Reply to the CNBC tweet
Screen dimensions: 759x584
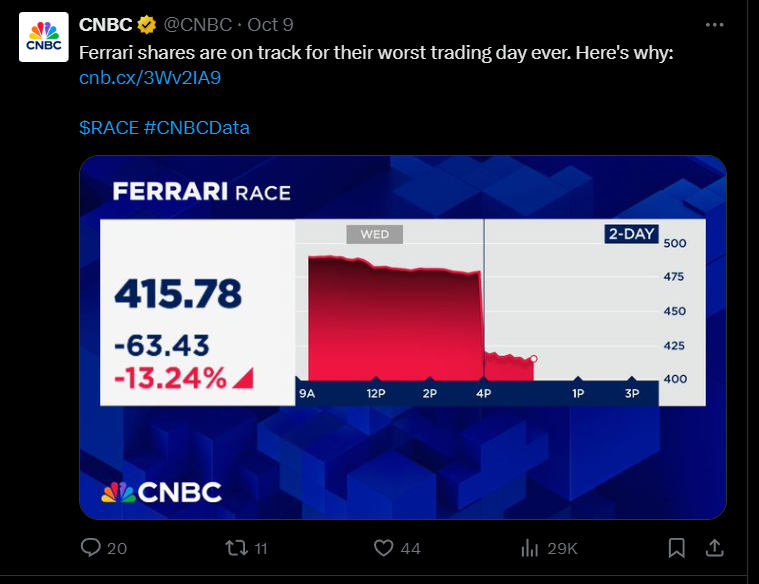click(91, 547)
